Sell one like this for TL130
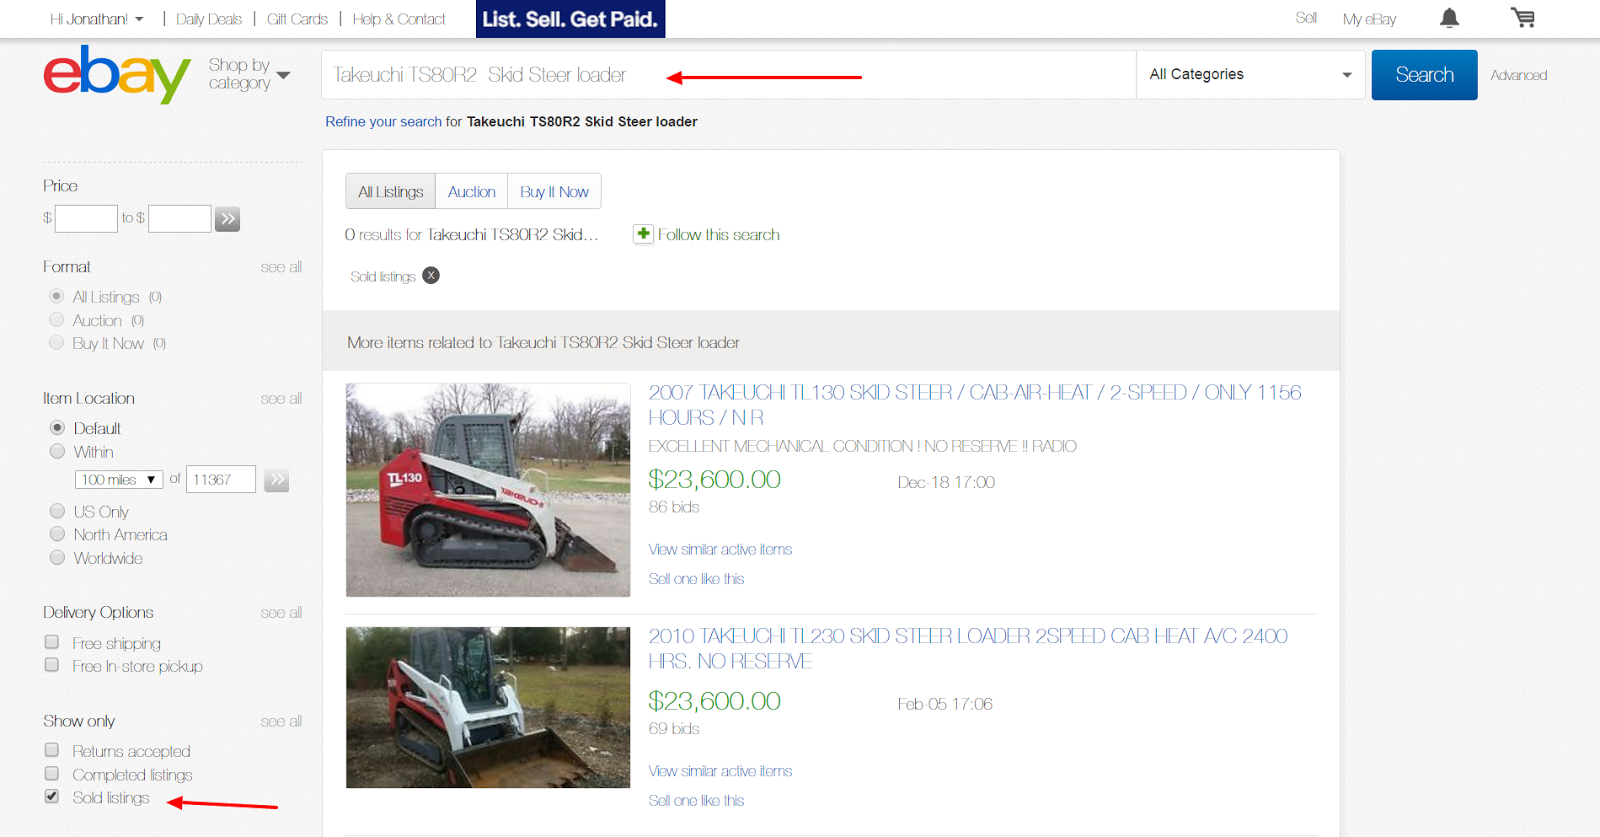 [696, 578]
